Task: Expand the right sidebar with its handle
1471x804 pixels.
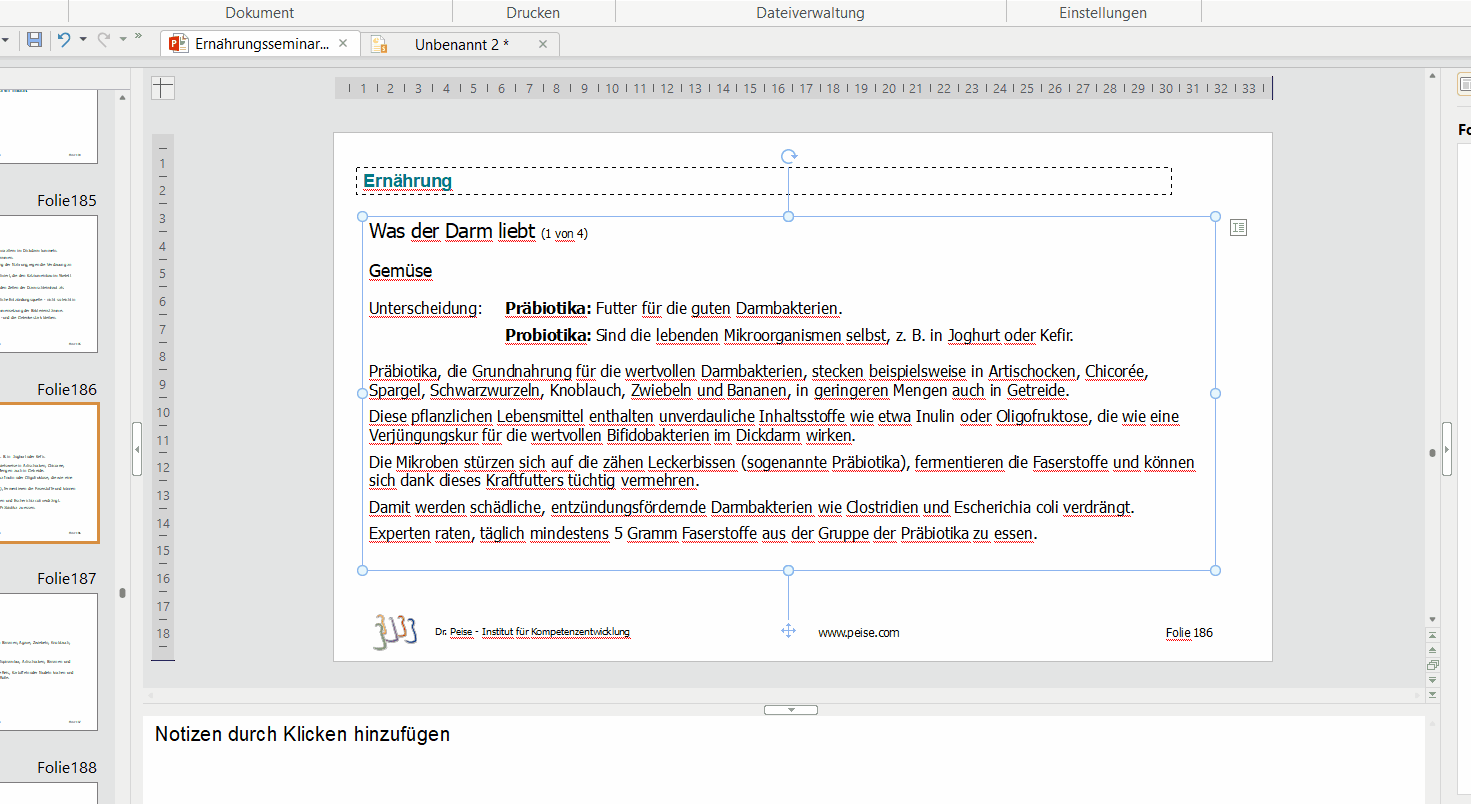Action: pyautogui.click(x=1446, y=449)
